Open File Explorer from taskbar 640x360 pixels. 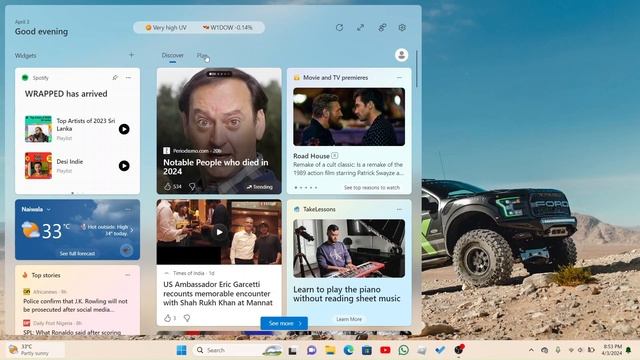point(330,350)
